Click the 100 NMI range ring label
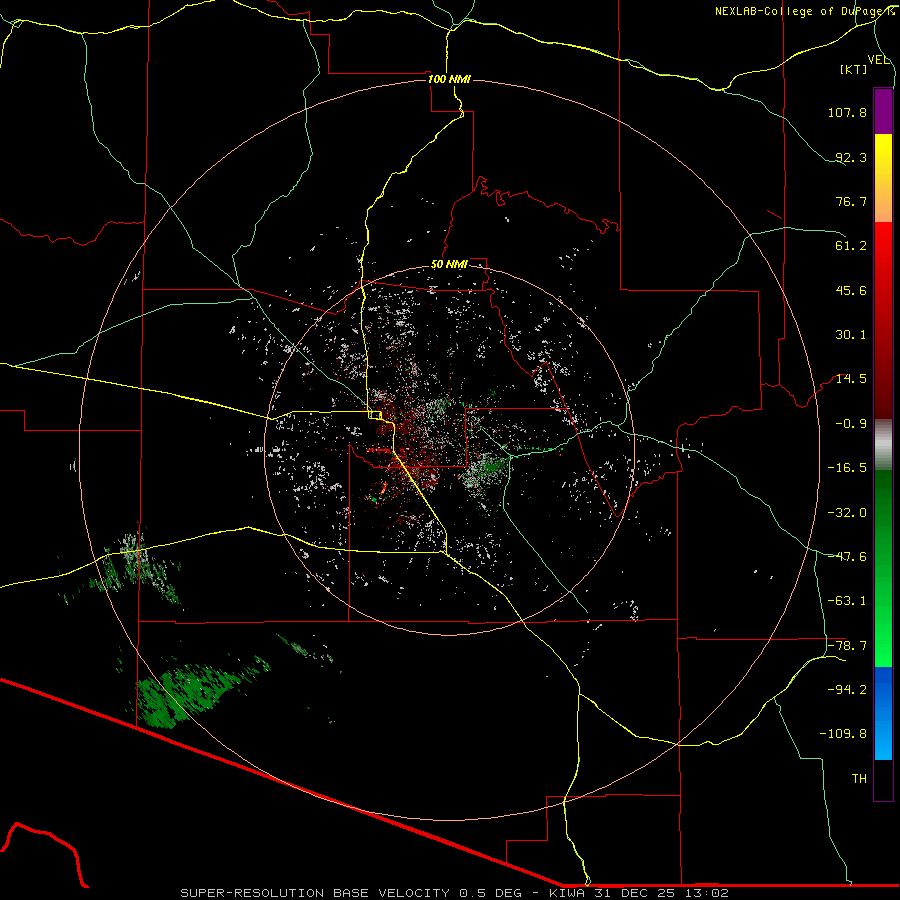The image size is (900, 900). point(449,79)
